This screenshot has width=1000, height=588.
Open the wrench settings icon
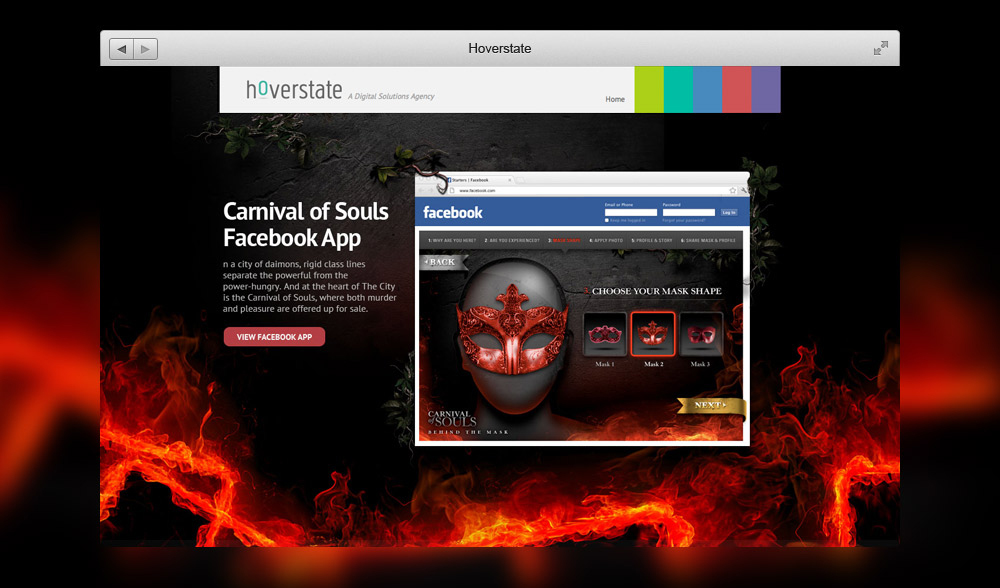743,190
